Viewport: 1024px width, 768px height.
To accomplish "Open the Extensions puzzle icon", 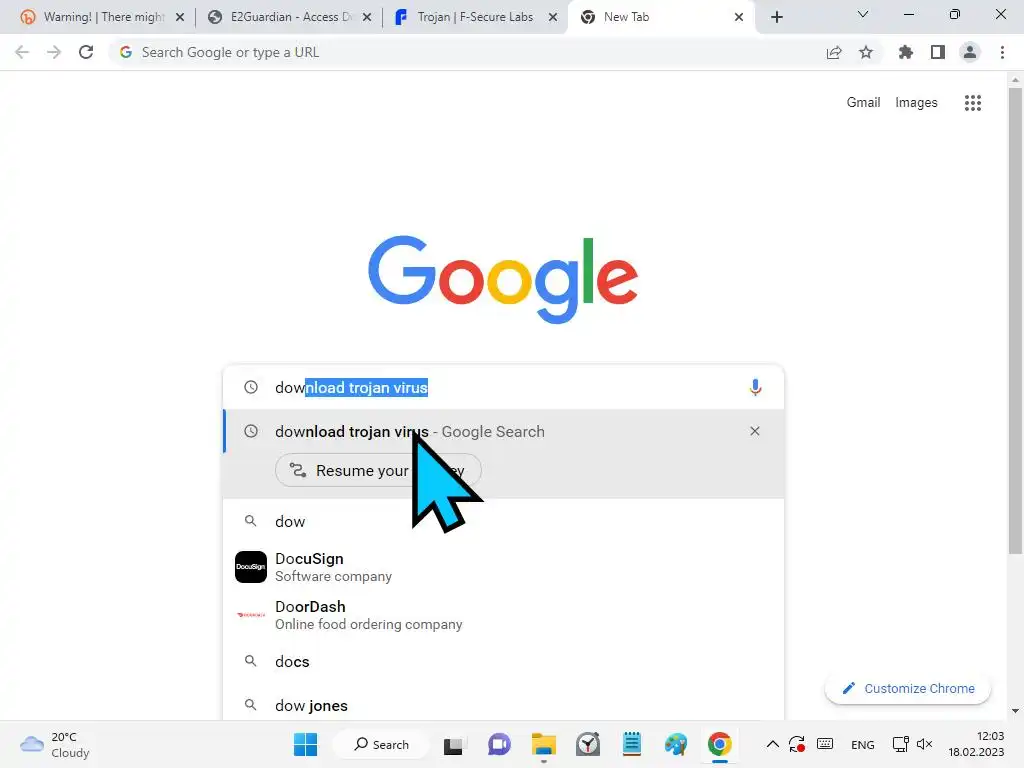I will (x=906, y=52).
